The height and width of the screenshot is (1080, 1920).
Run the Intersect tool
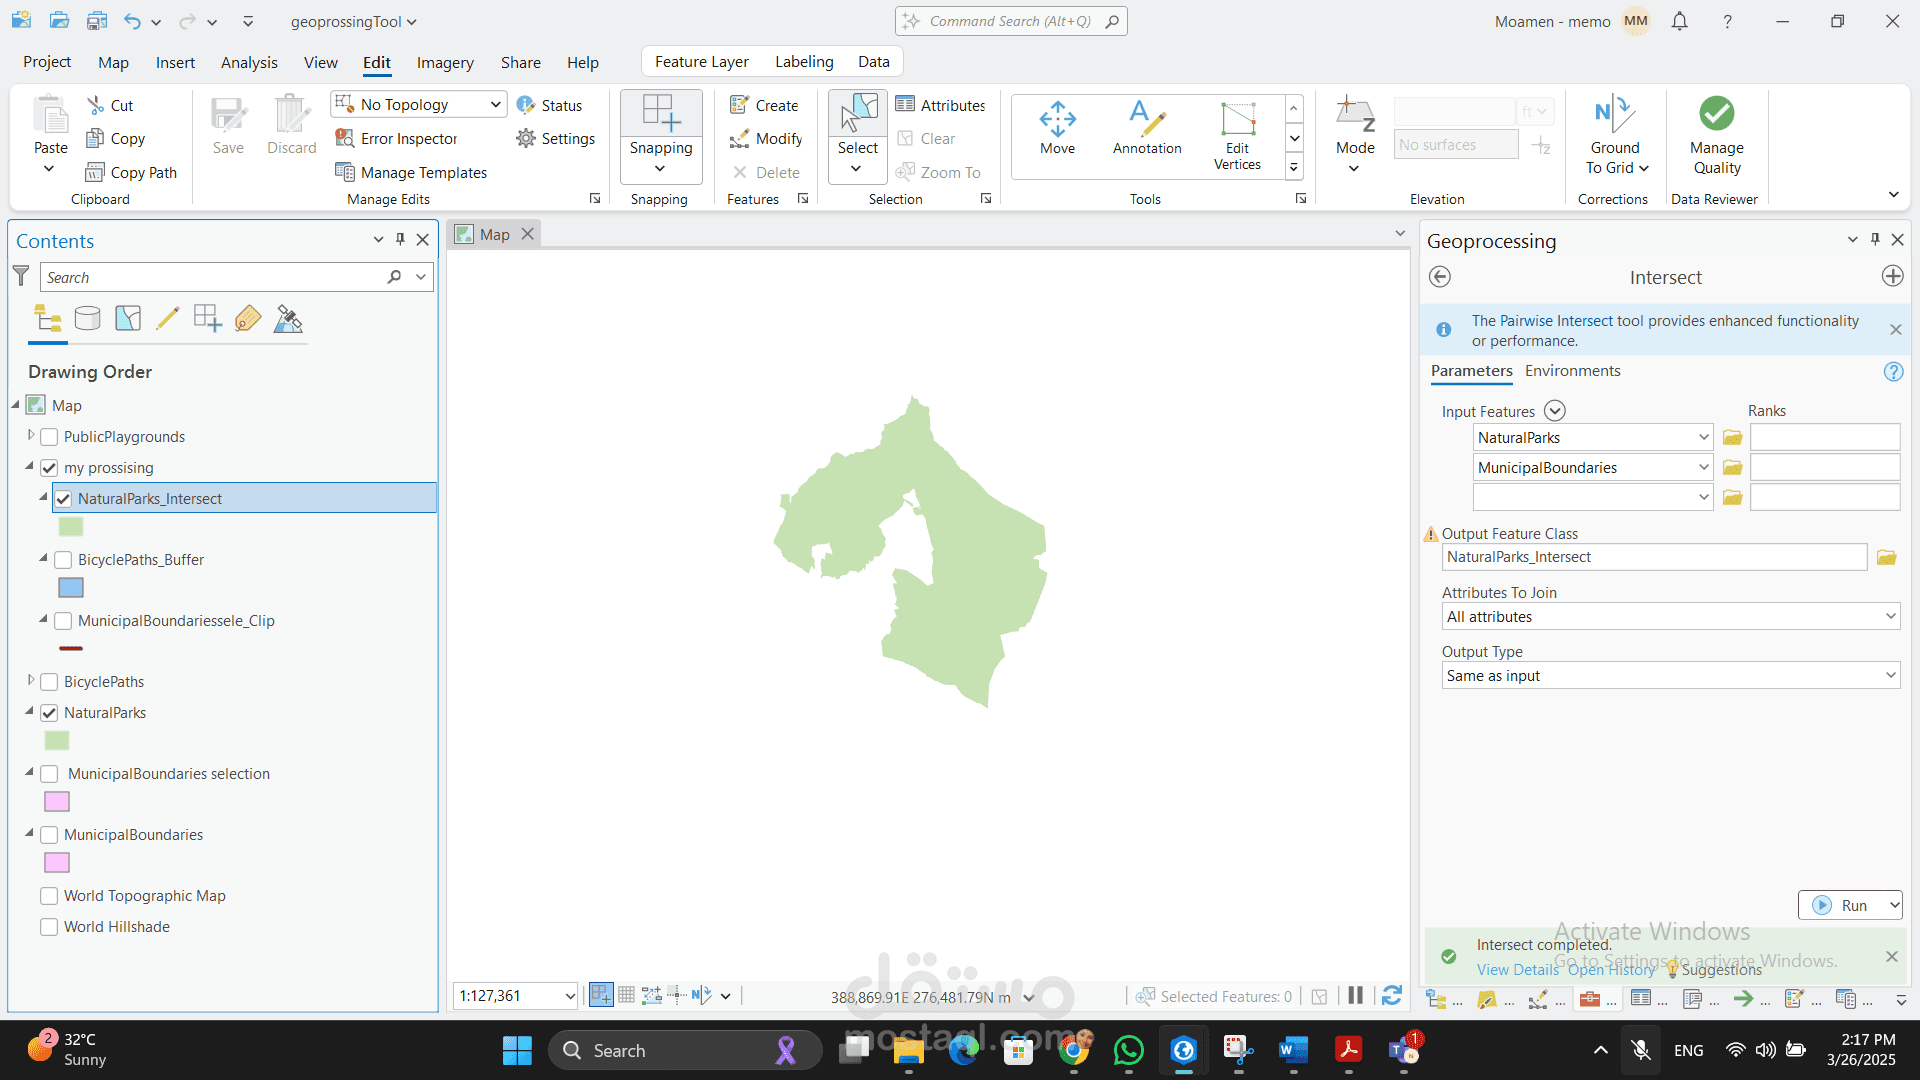[x=1842, y=906]
